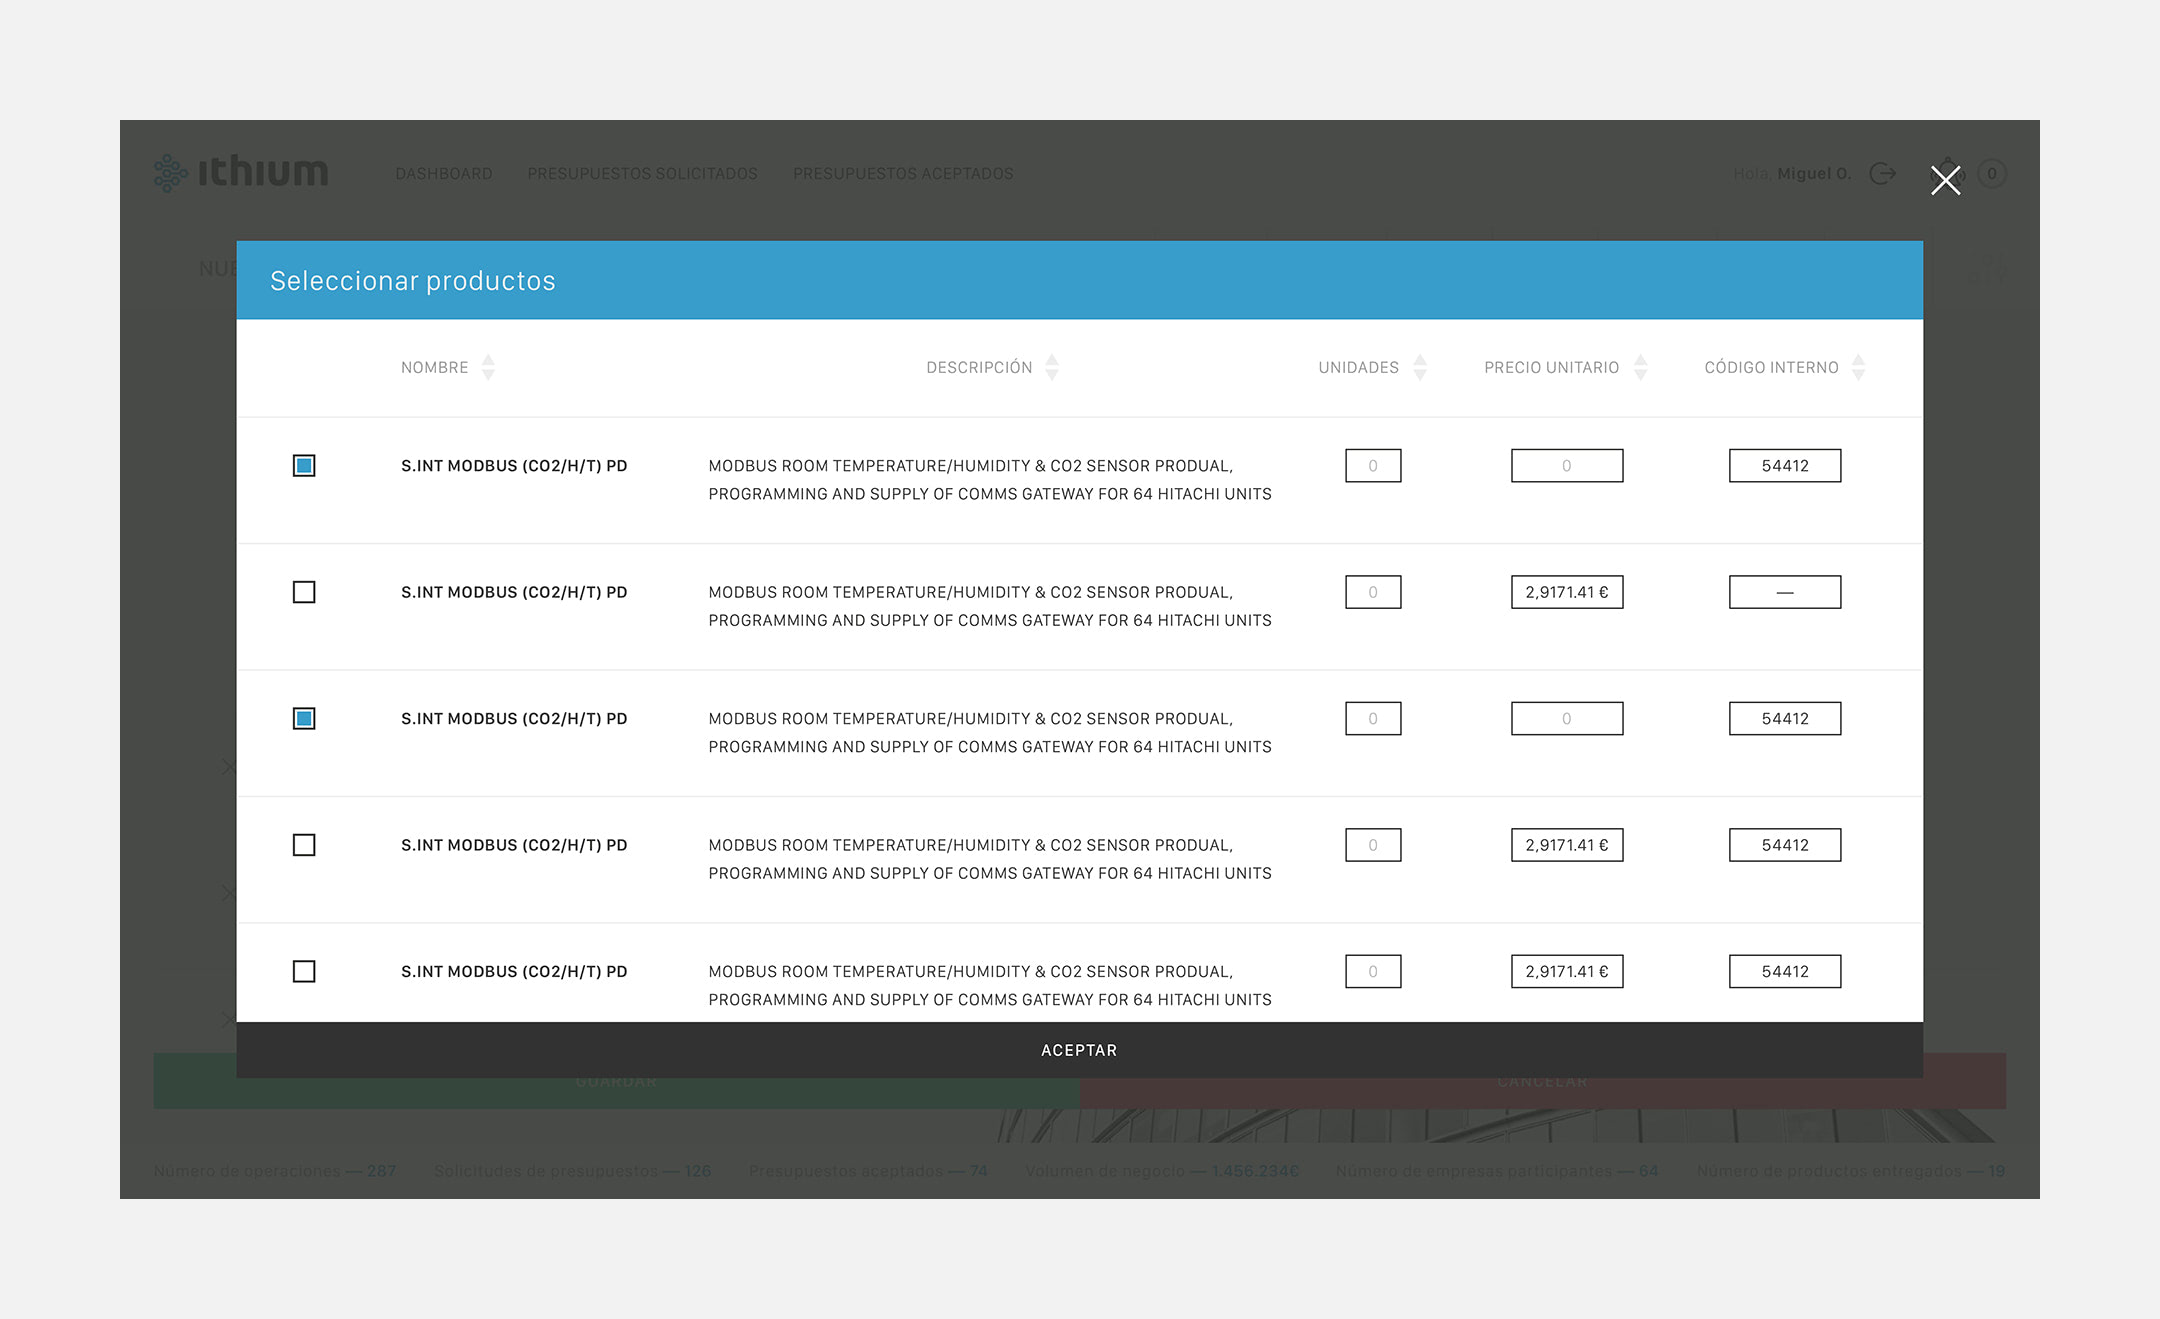Click the DASHBOARD navigation icon
Viewport: 2160px width, 1319px height.
click(x=446, y=173)
